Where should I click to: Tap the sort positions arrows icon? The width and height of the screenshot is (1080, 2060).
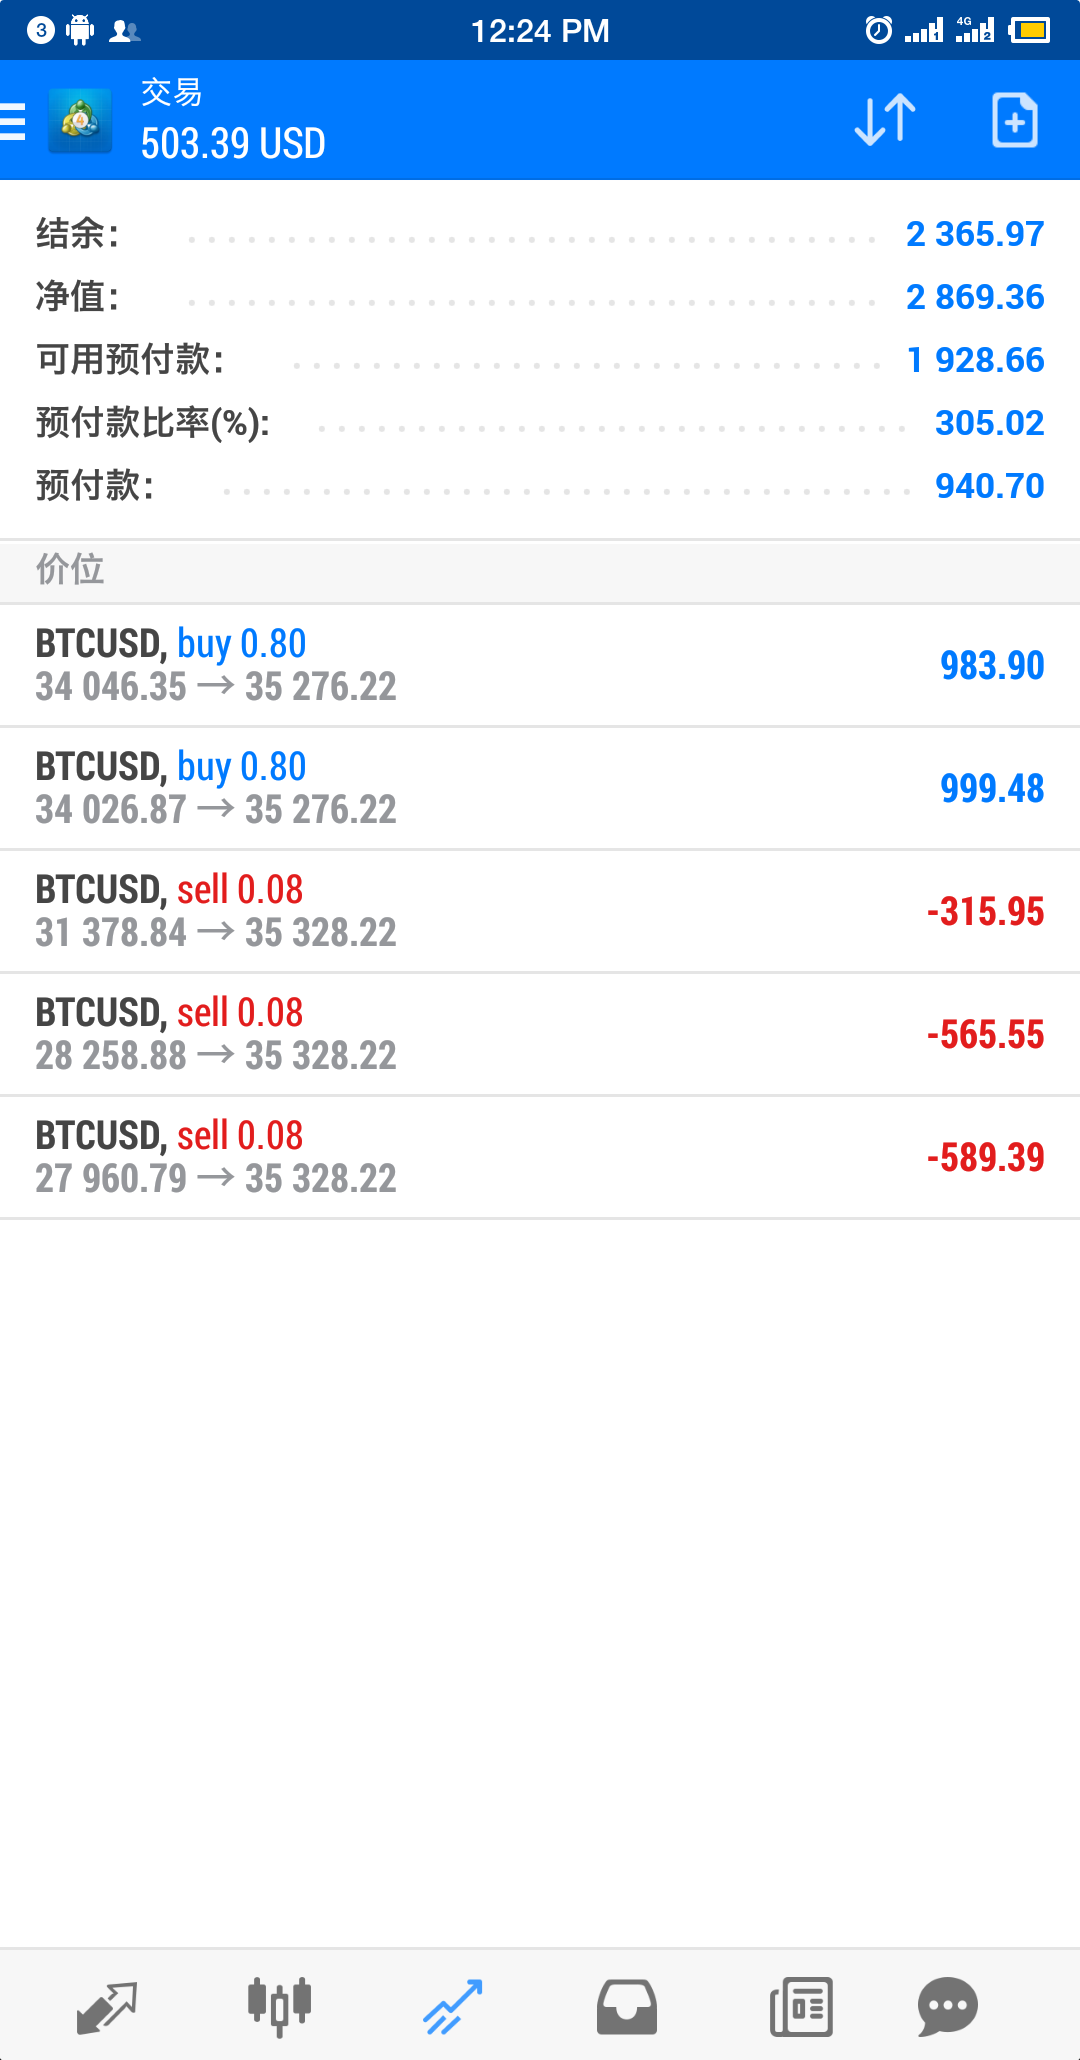(x=885, y=120)
